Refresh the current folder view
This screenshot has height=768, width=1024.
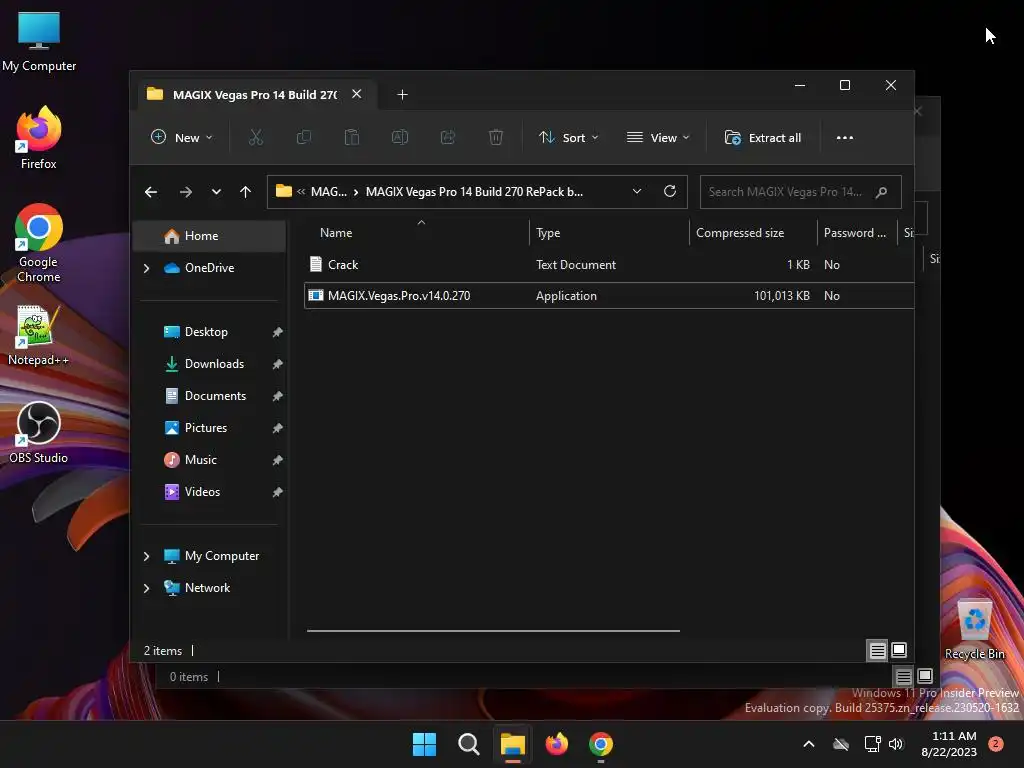click(669, 191)
